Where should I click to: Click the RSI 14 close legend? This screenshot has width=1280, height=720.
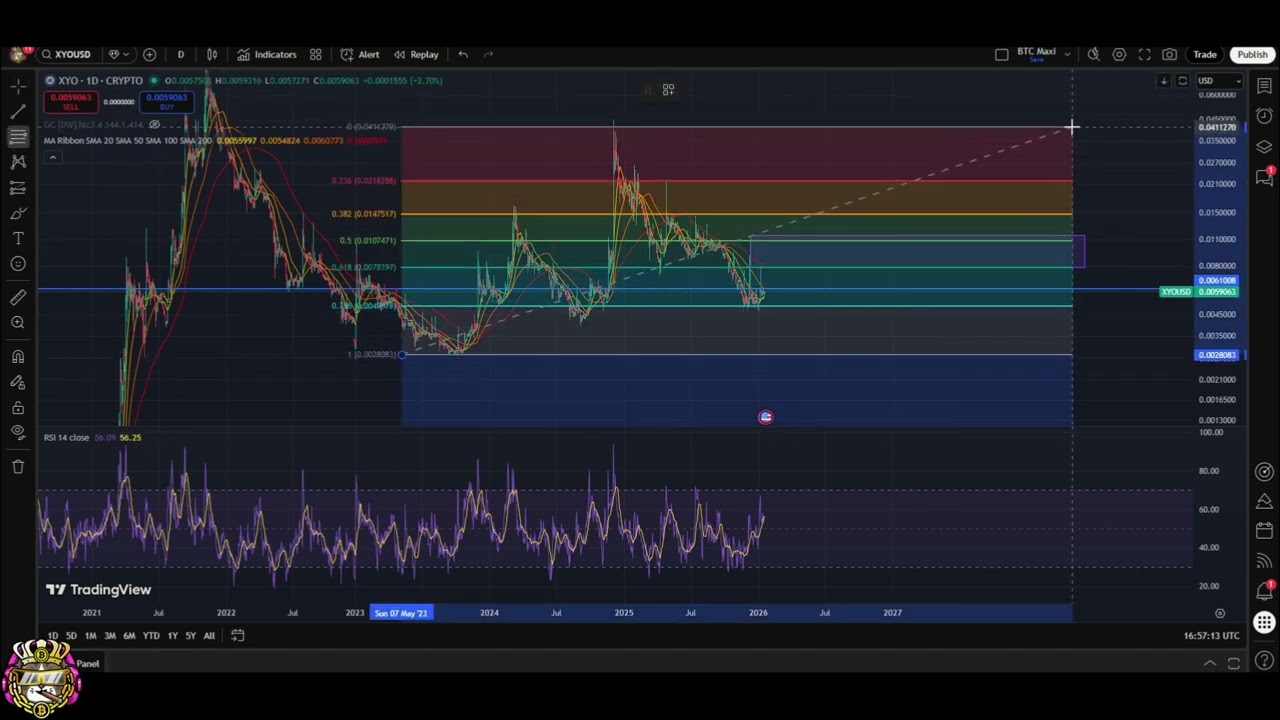pyautogui.click(x=66, y=437)
